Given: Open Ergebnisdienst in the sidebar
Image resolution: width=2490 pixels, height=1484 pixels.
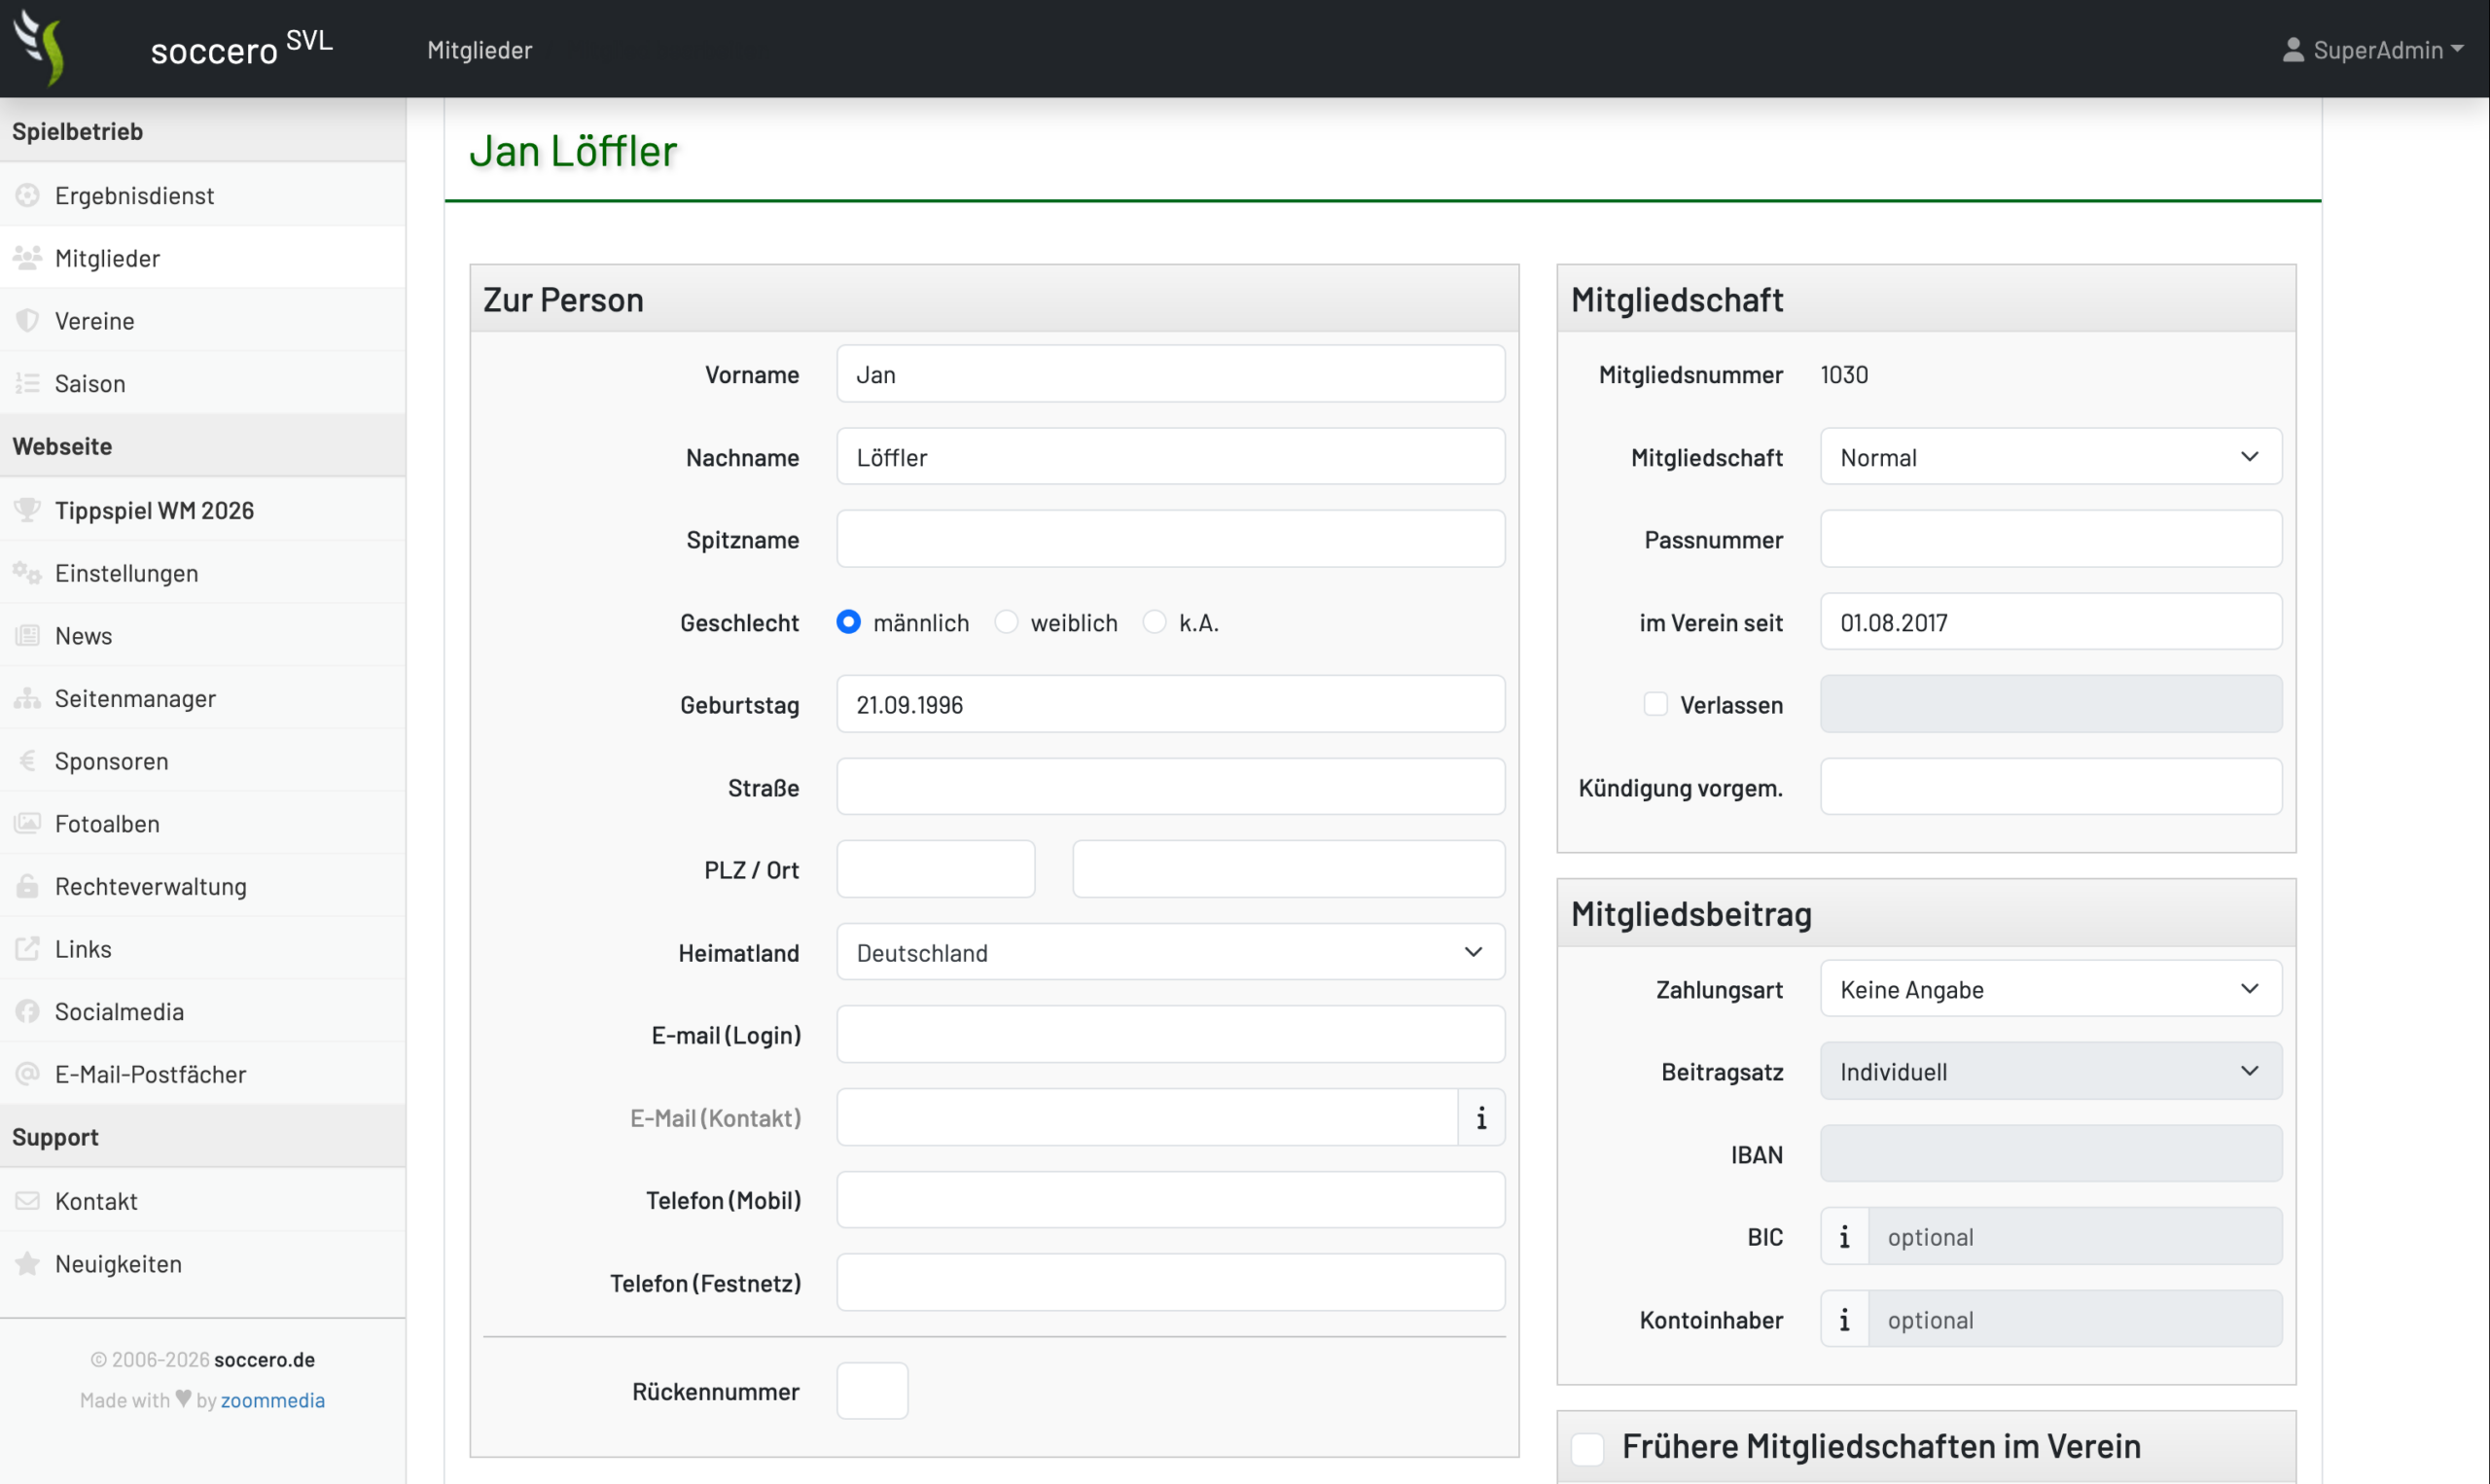Looking at the screenshot, I should [x=203, y=195].
